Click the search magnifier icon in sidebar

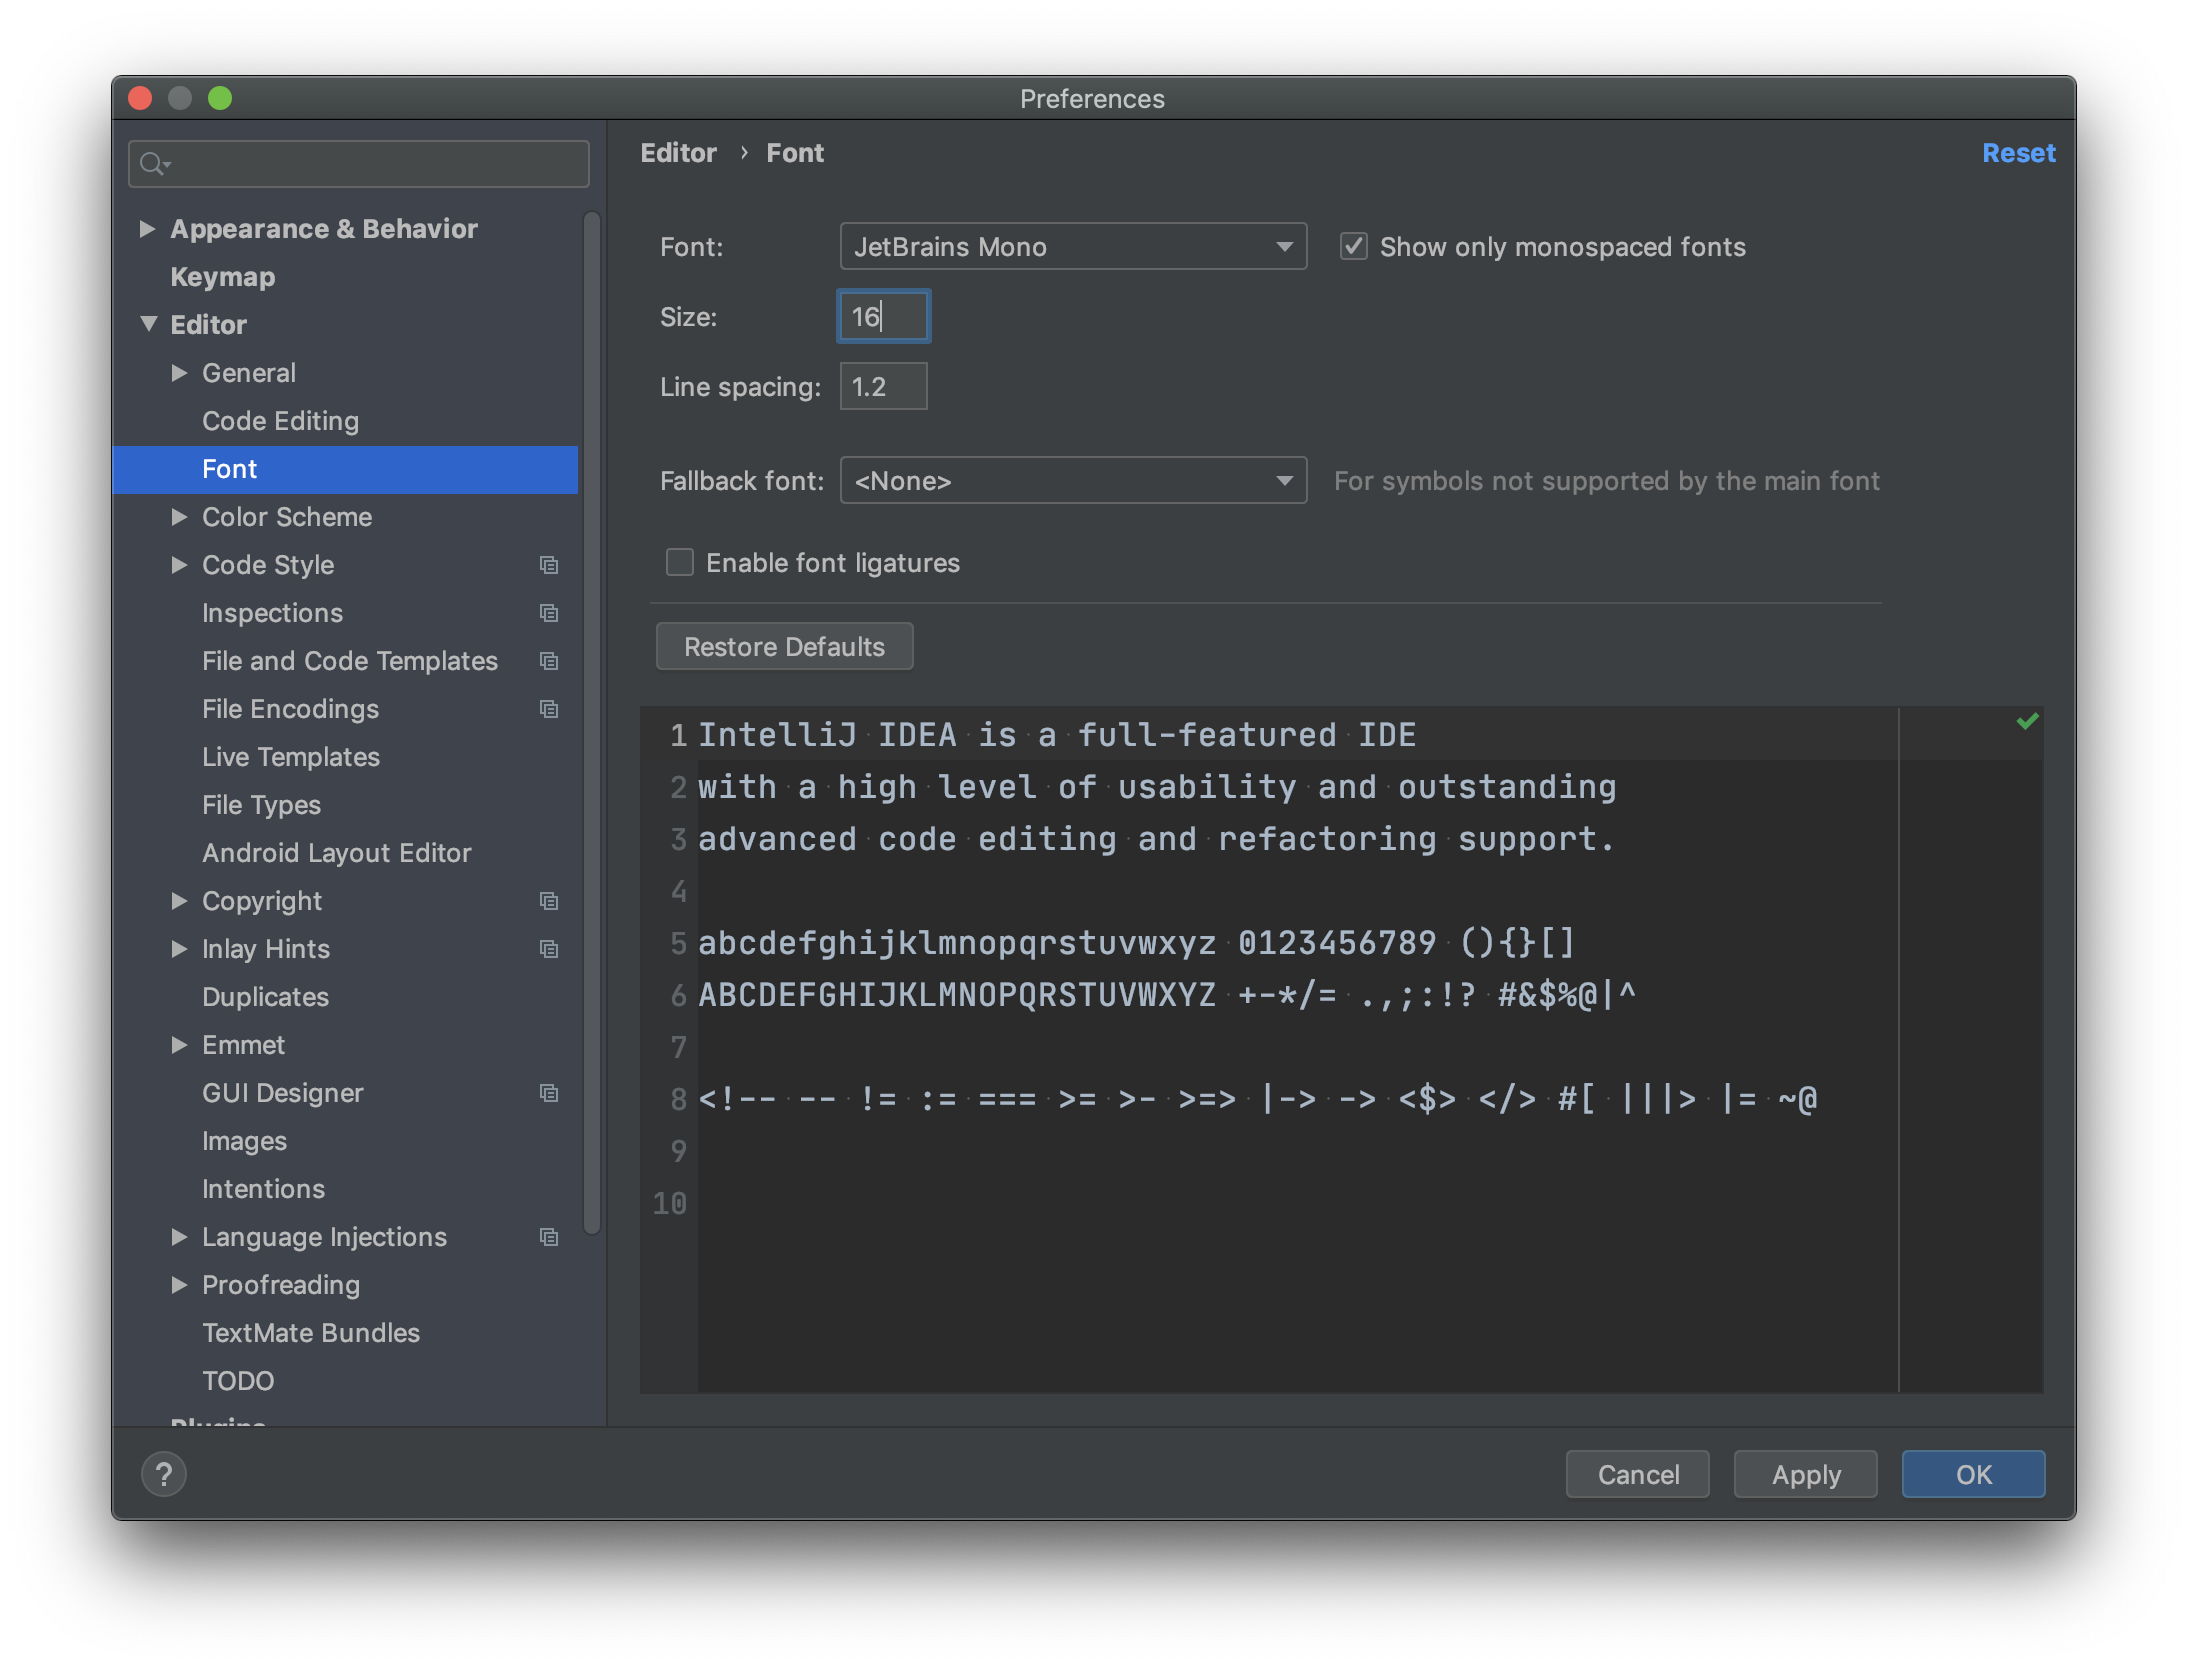point(154,163)
